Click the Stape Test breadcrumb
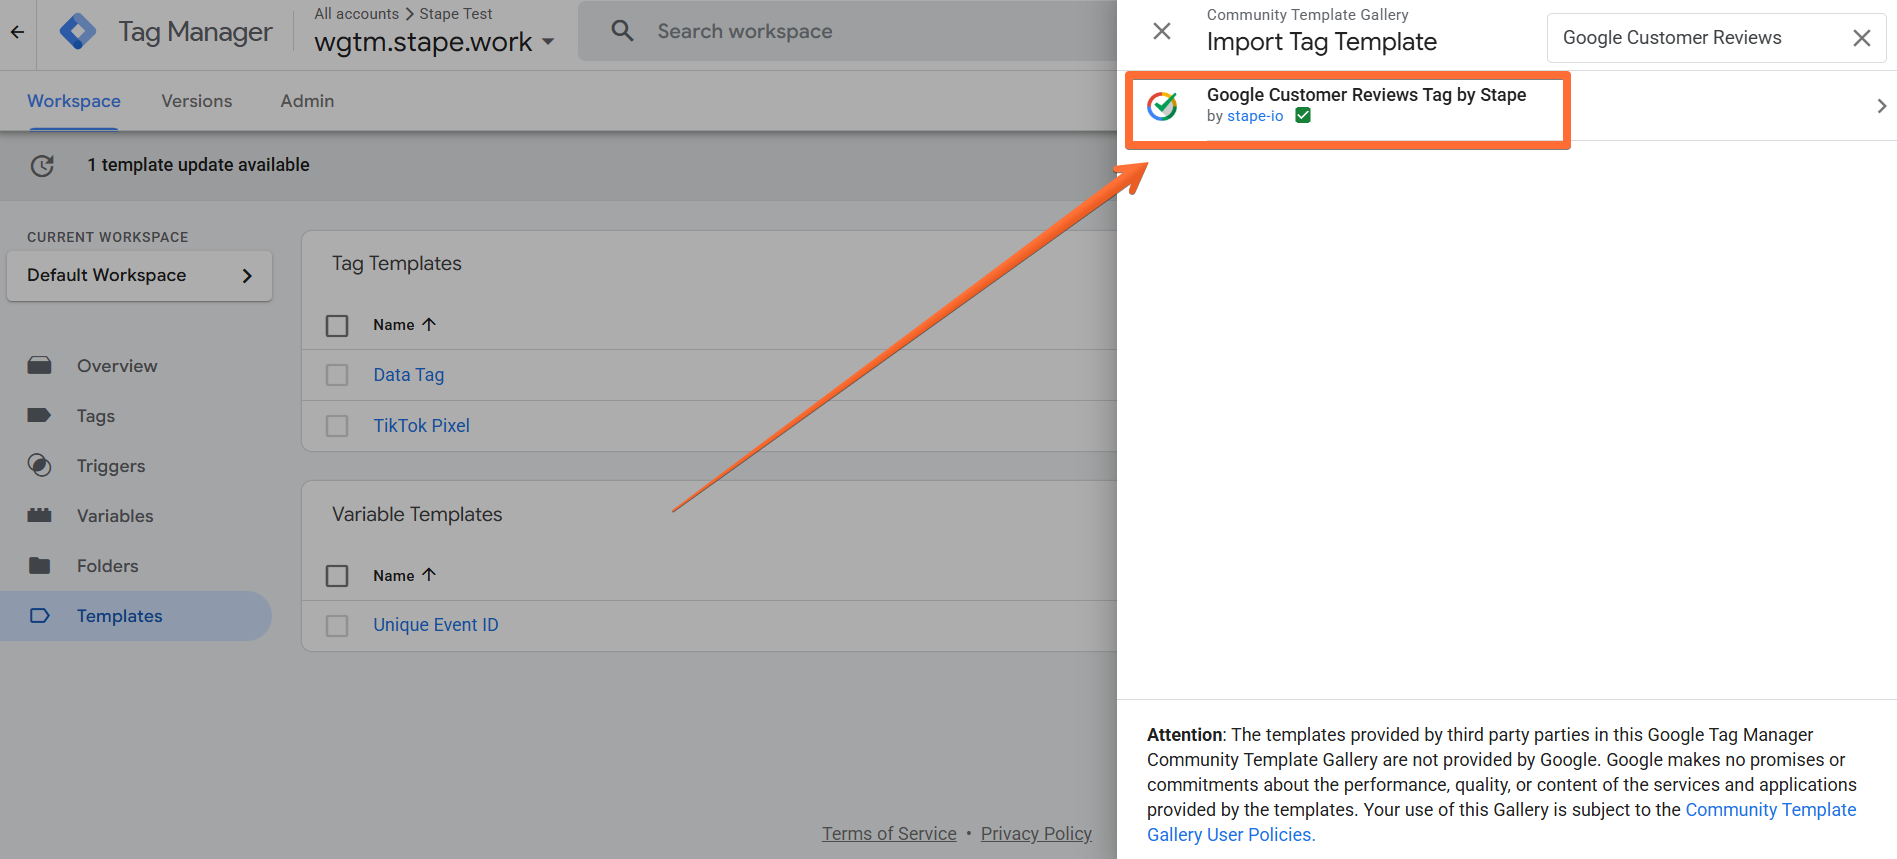This screenshot has width=1897, height=859. 456,14
